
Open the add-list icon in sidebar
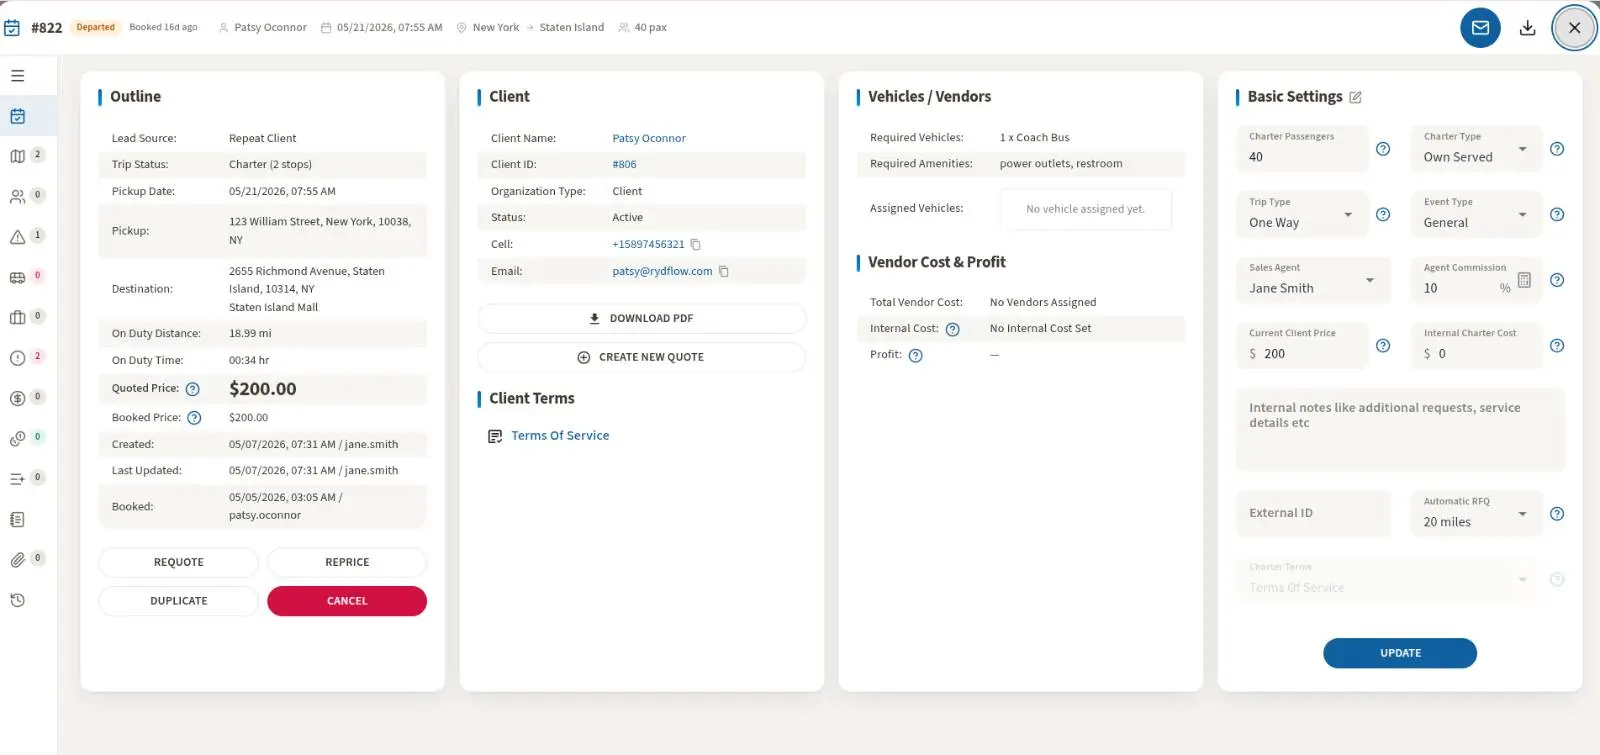coord(17,479)
